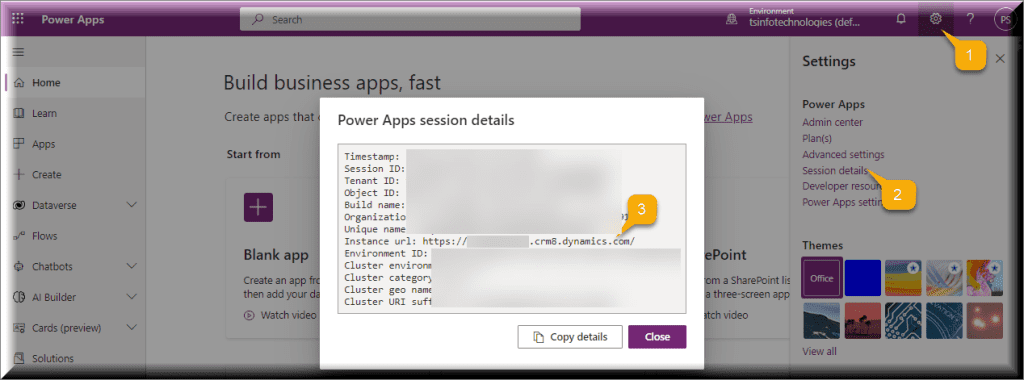The height and width of the screenshot is (380, 1024).
Task: Click the Instance url line in the details
Action: click(x=490, y=242)
